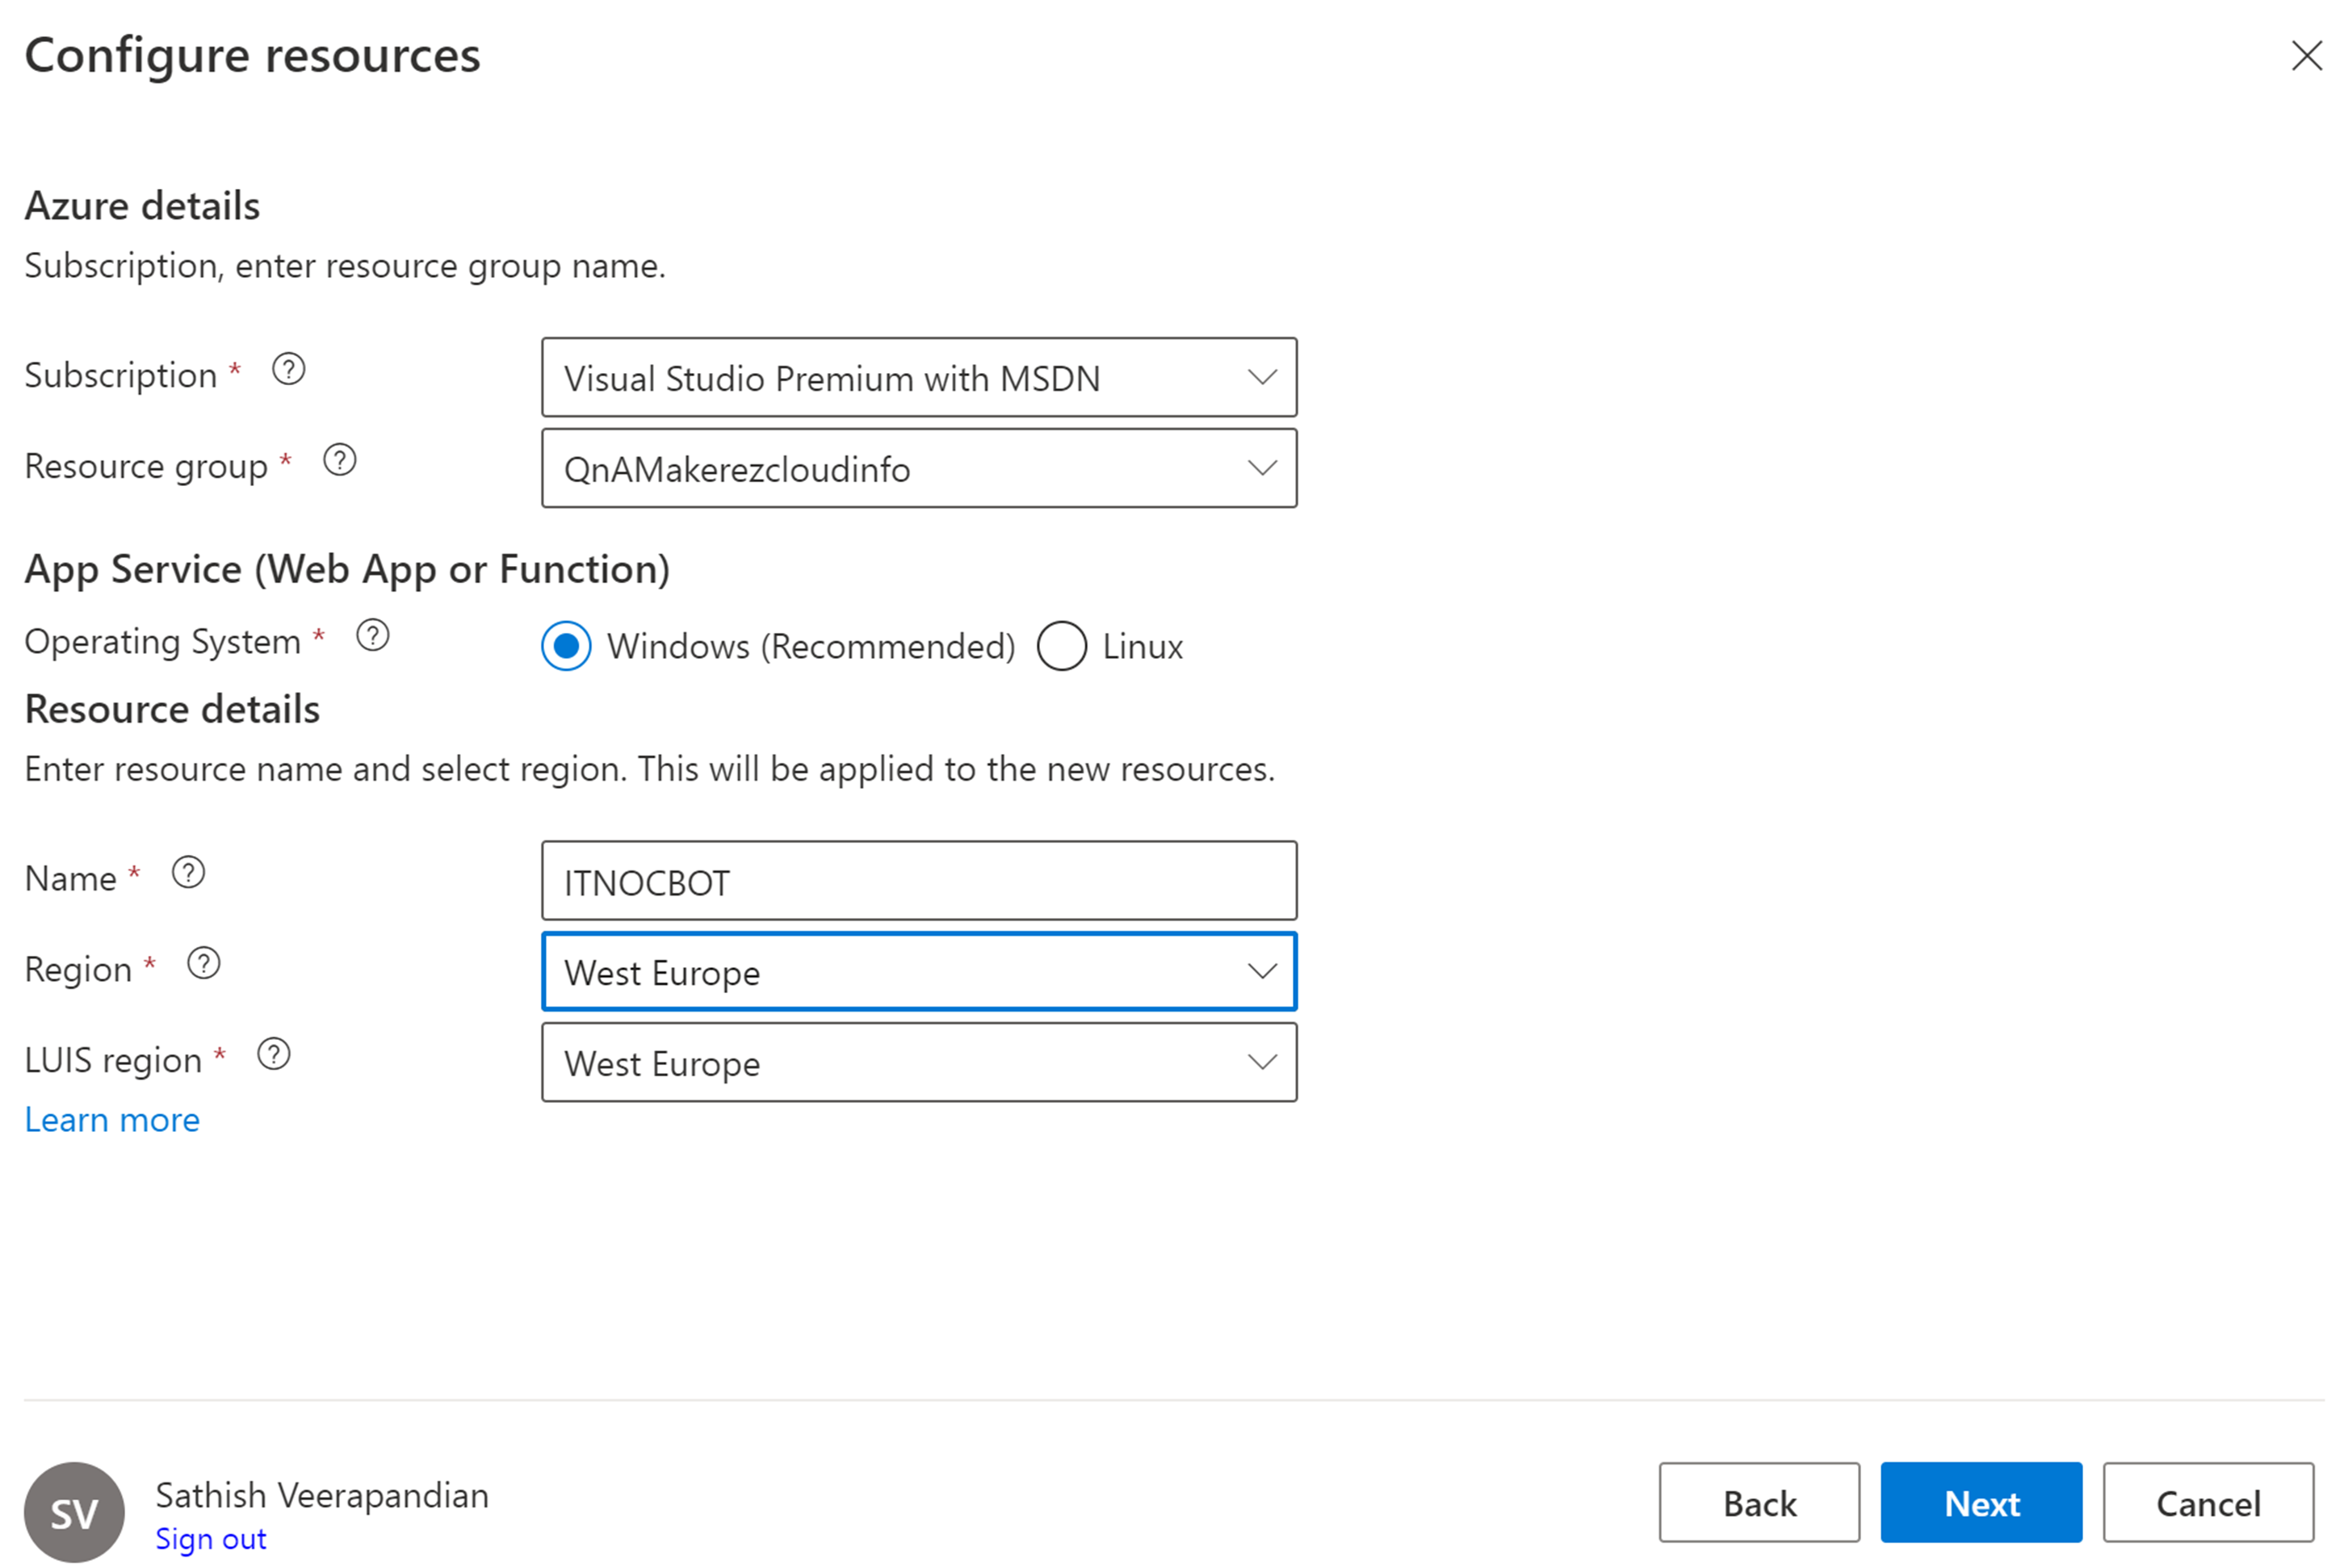The image size is (2344, 1568).
Task: Click Operating System help icon
Action: coord(373,636)
